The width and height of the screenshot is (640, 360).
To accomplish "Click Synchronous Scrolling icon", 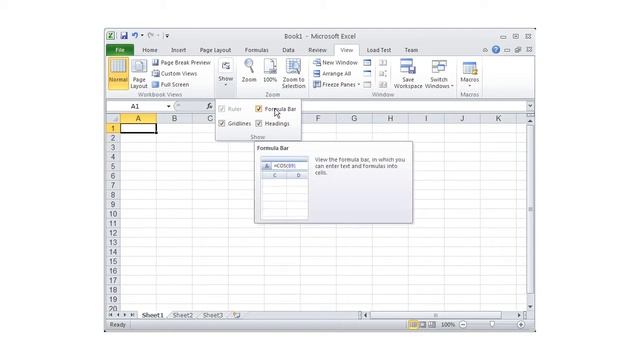I will click(383, 73).
